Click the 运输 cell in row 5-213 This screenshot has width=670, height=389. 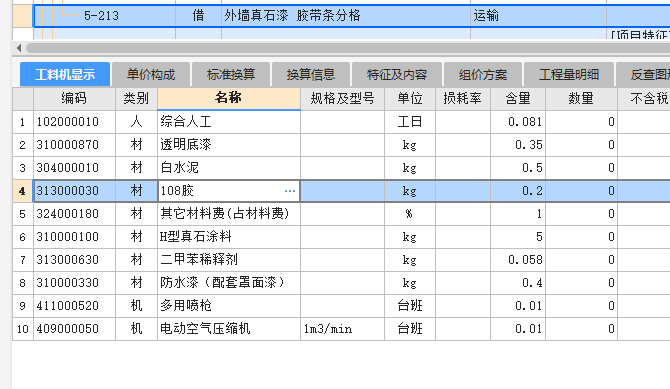(538, 16)
